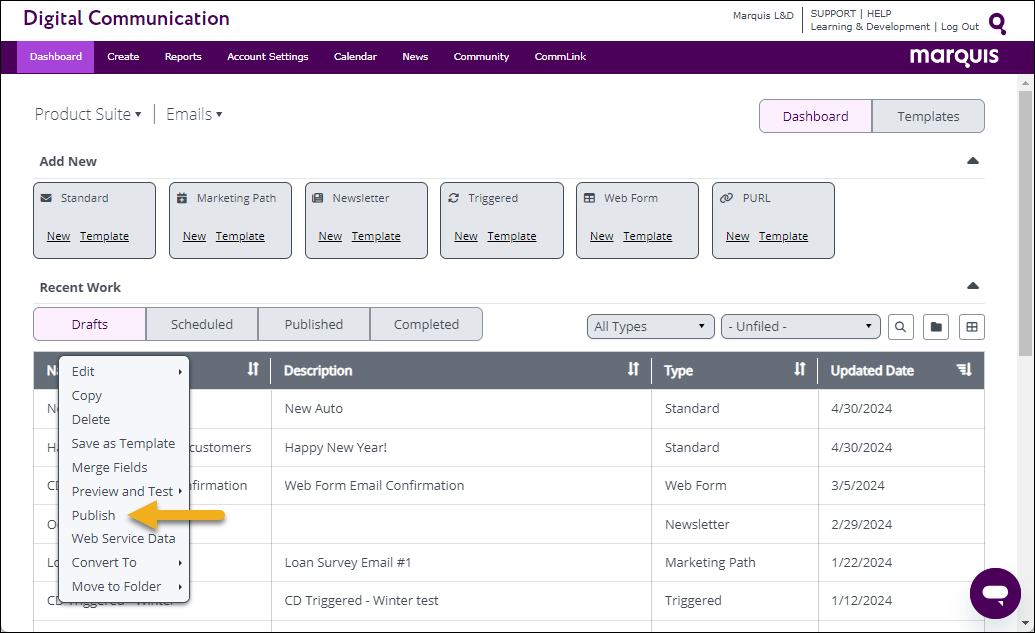Sort by Description column arrows icon
Viewport: 1035px width, 633px height.
pos(633,370)
